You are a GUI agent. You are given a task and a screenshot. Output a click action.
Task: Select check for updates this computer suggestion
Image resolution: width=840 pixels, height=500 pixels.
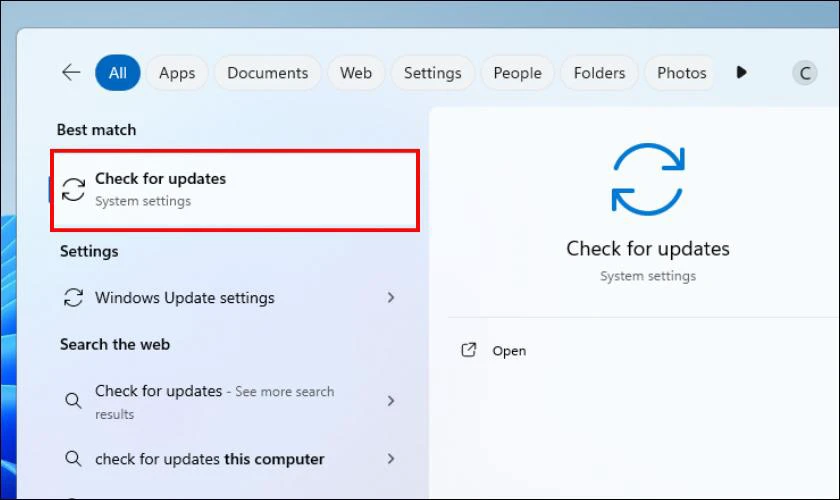[230, 459]
